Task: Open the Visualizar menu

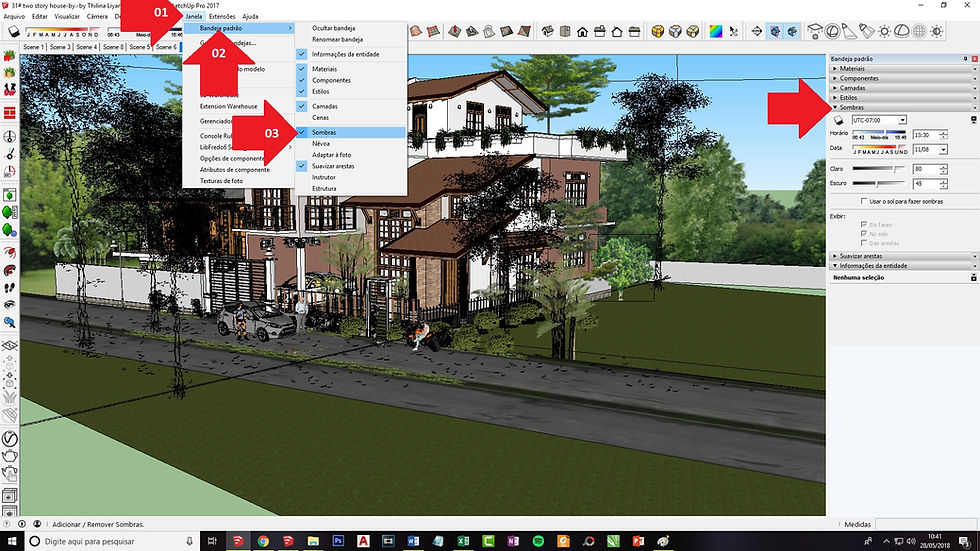Action: click(x=67, y=16)
